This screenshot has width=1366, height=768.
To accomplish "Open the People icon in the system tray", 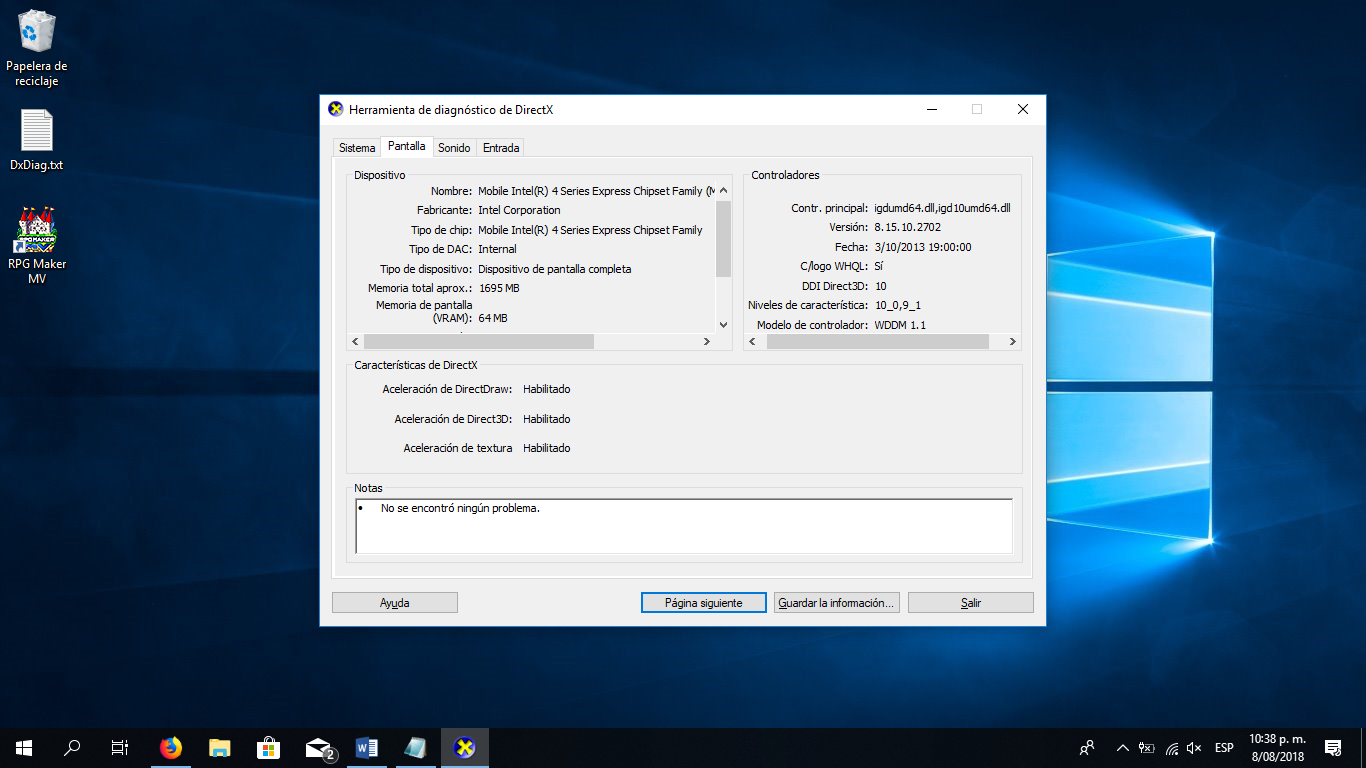I will (x=1087, y=747).
